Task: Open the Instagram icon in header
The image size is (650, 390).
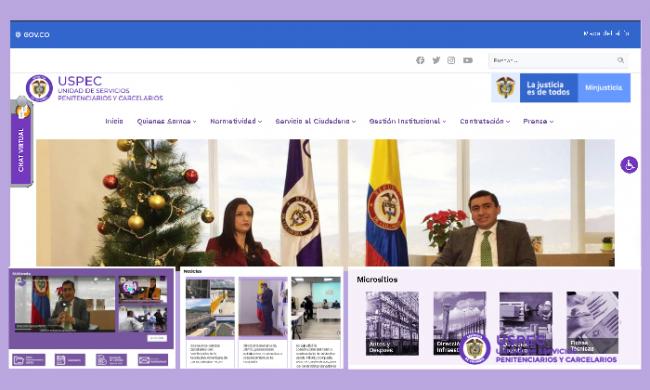Action: 451,60
